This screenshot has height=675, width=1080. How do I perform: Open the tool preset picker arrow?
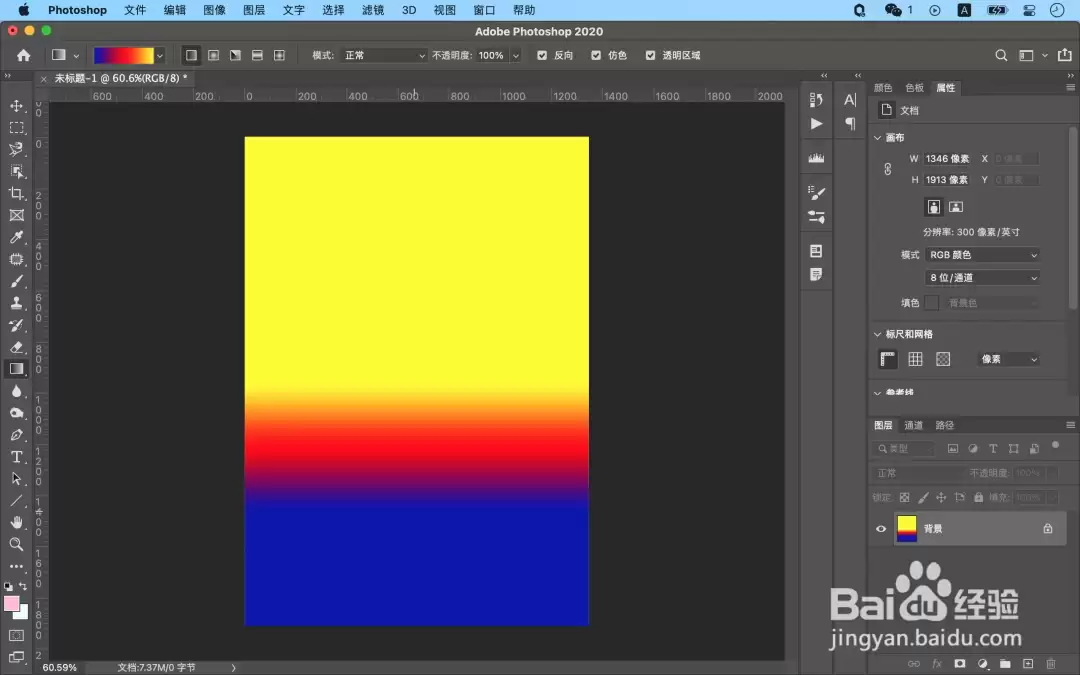(76, 56)
